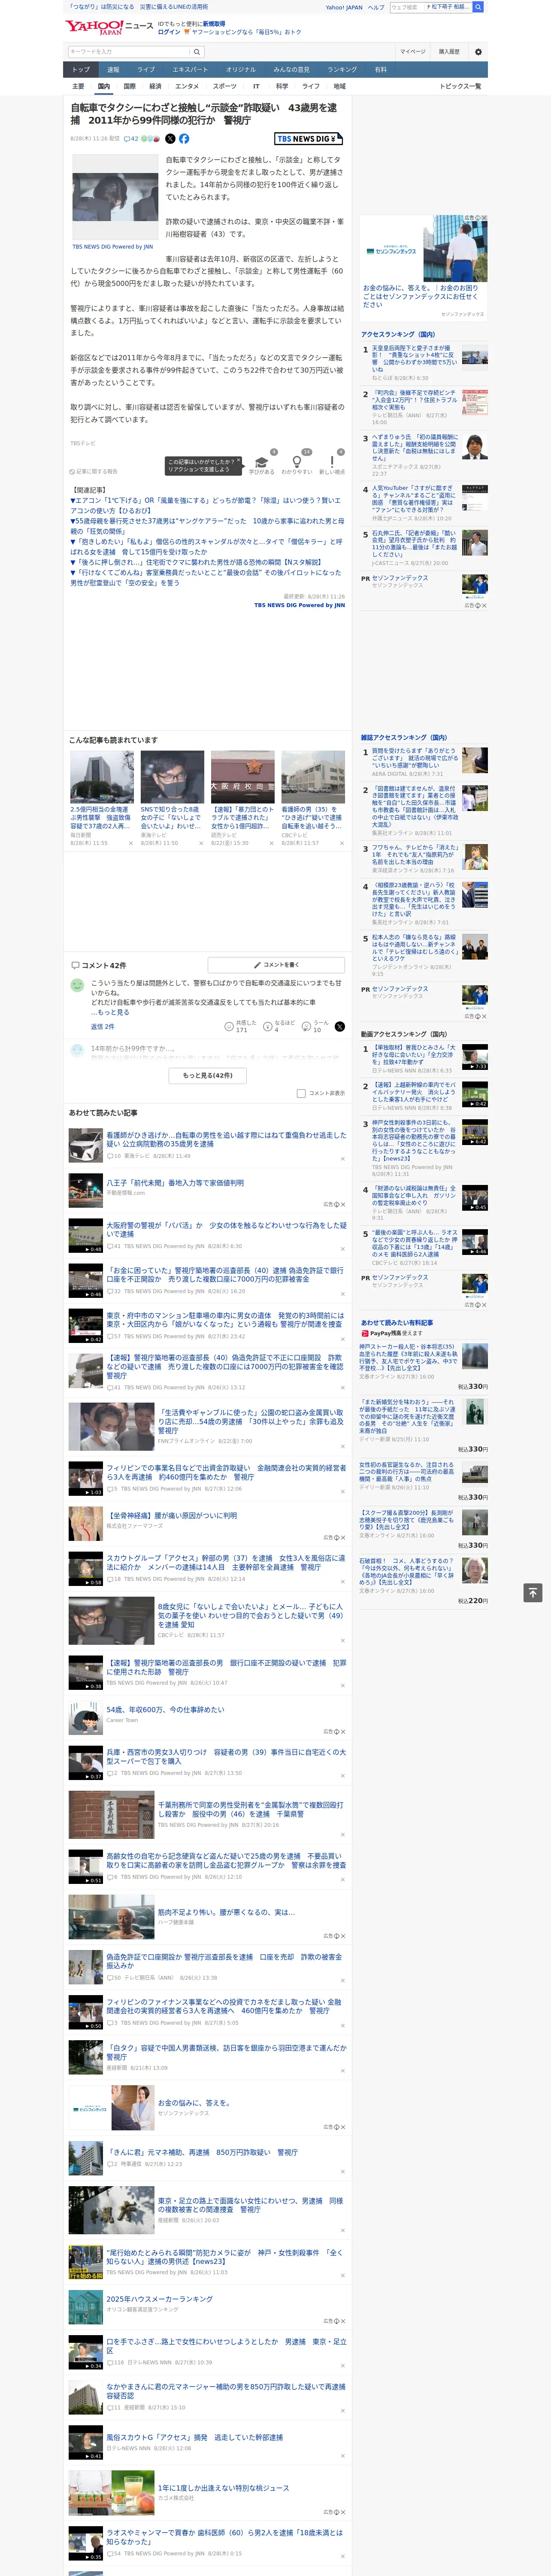The width and height of the screenshot is (551, 2576).
Task: Expand comment with …もっと見る link
Action: click(x=112, y=1012)
